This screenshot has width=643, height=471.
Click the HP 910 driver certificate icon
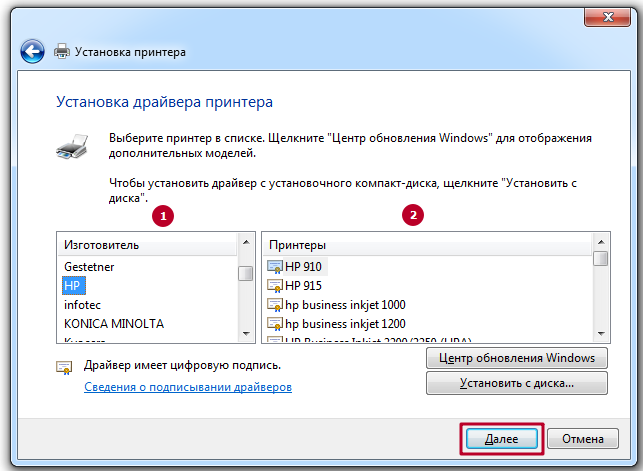tap(274, 267)
